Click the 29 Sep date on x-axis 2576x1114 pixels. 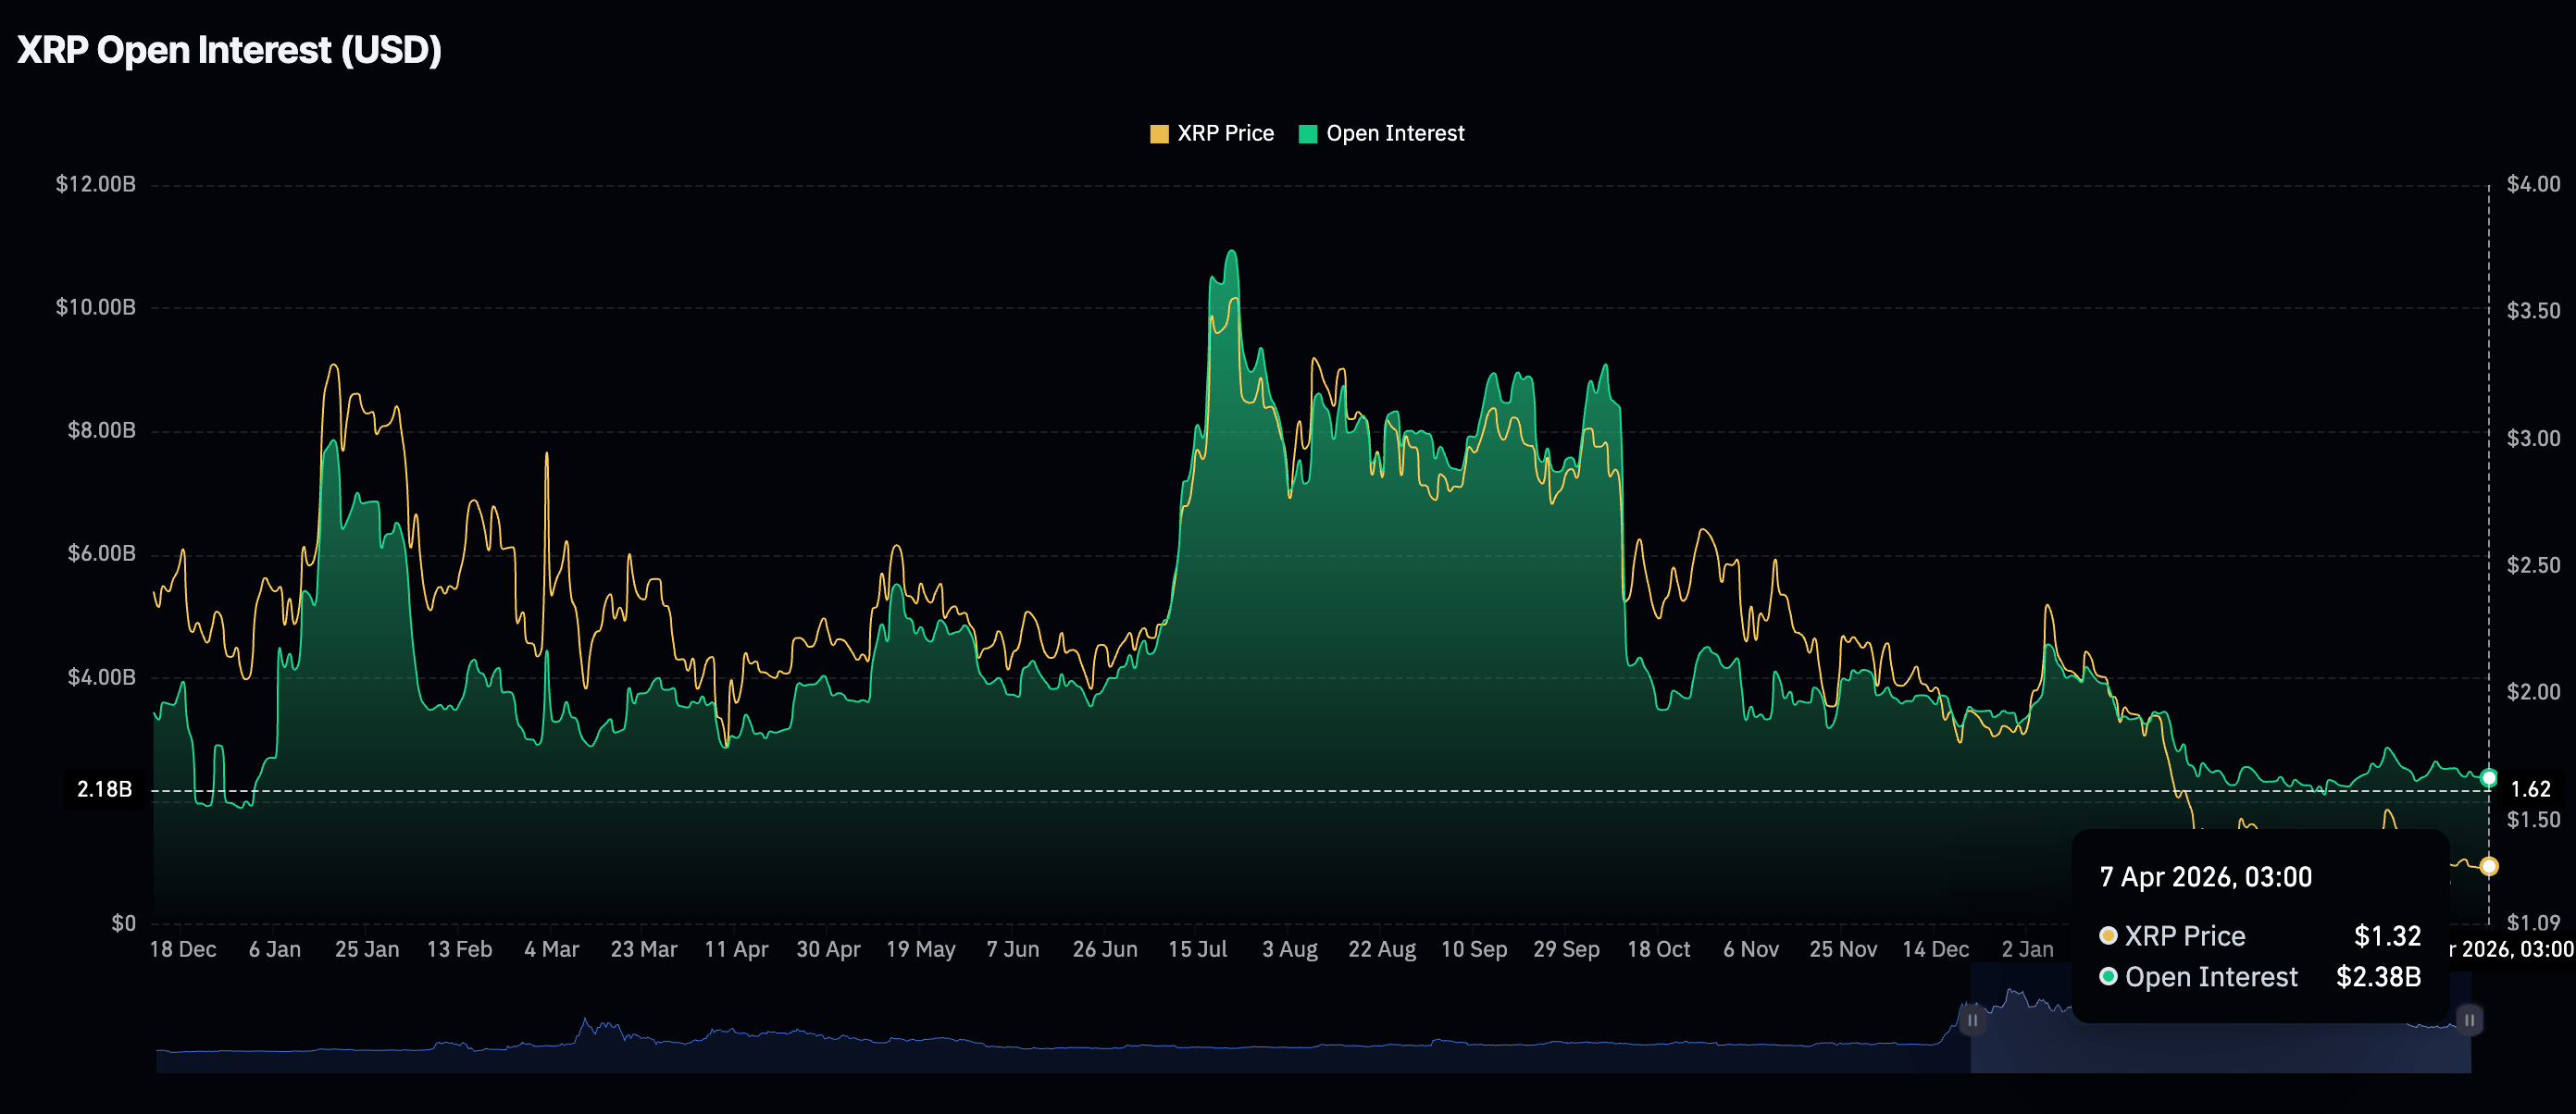click(1566, 949)
